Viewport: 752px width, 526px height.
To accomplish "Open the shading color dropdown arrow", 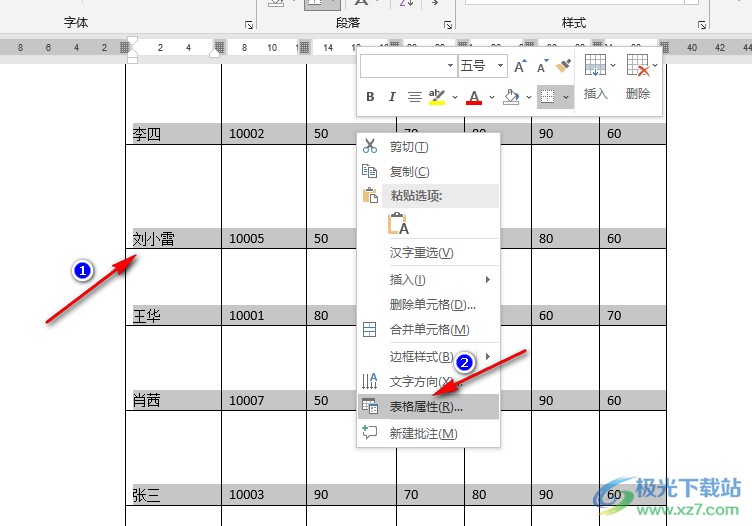I will [529, 97].
